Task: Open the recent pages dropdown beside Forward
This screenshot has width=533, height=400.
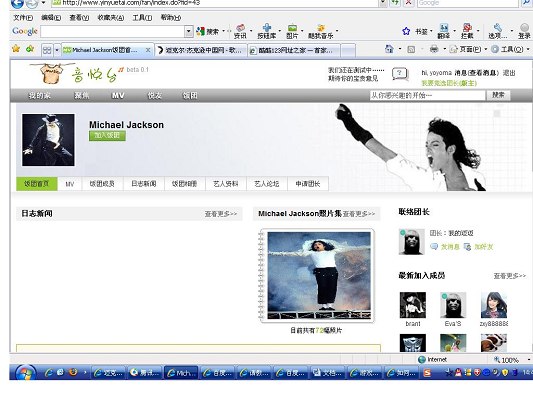Action: click(x=44, y=3)
